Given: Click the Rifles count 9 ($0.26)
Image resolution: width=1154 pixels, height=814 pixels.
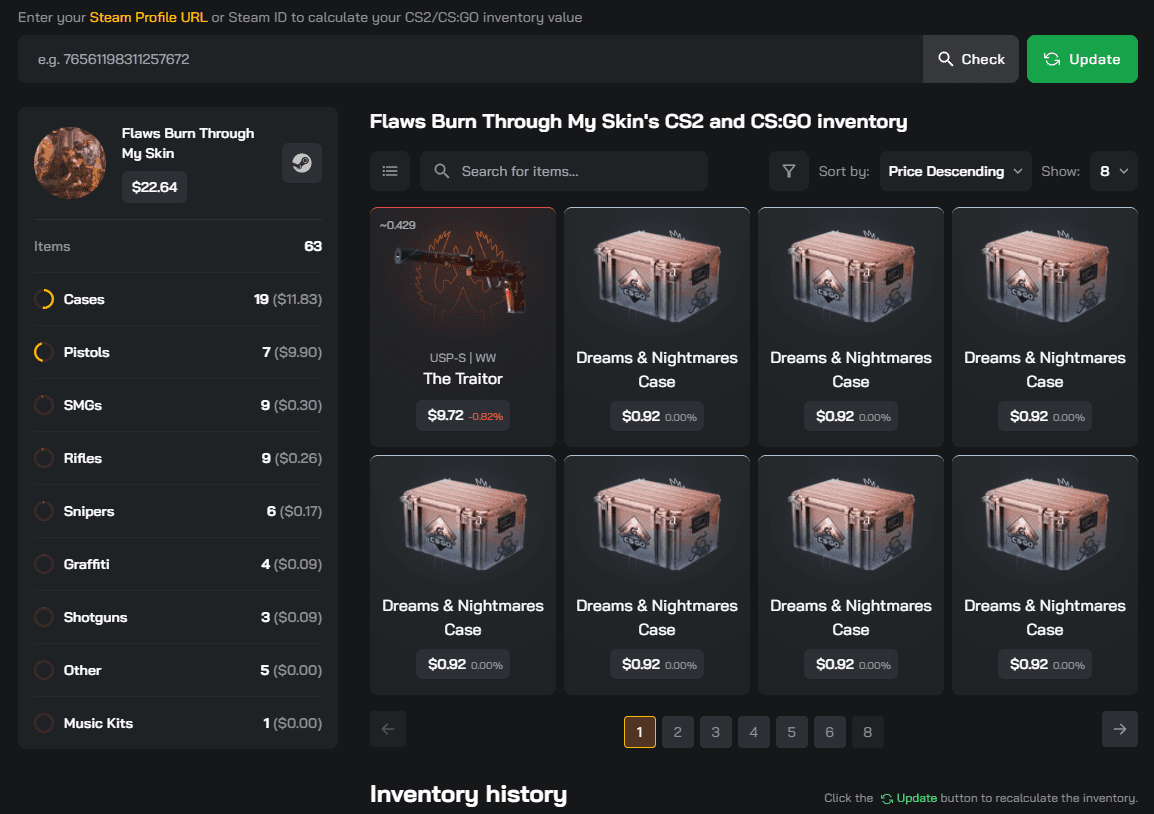Looking at the screenshot, I should pos(291,459).
